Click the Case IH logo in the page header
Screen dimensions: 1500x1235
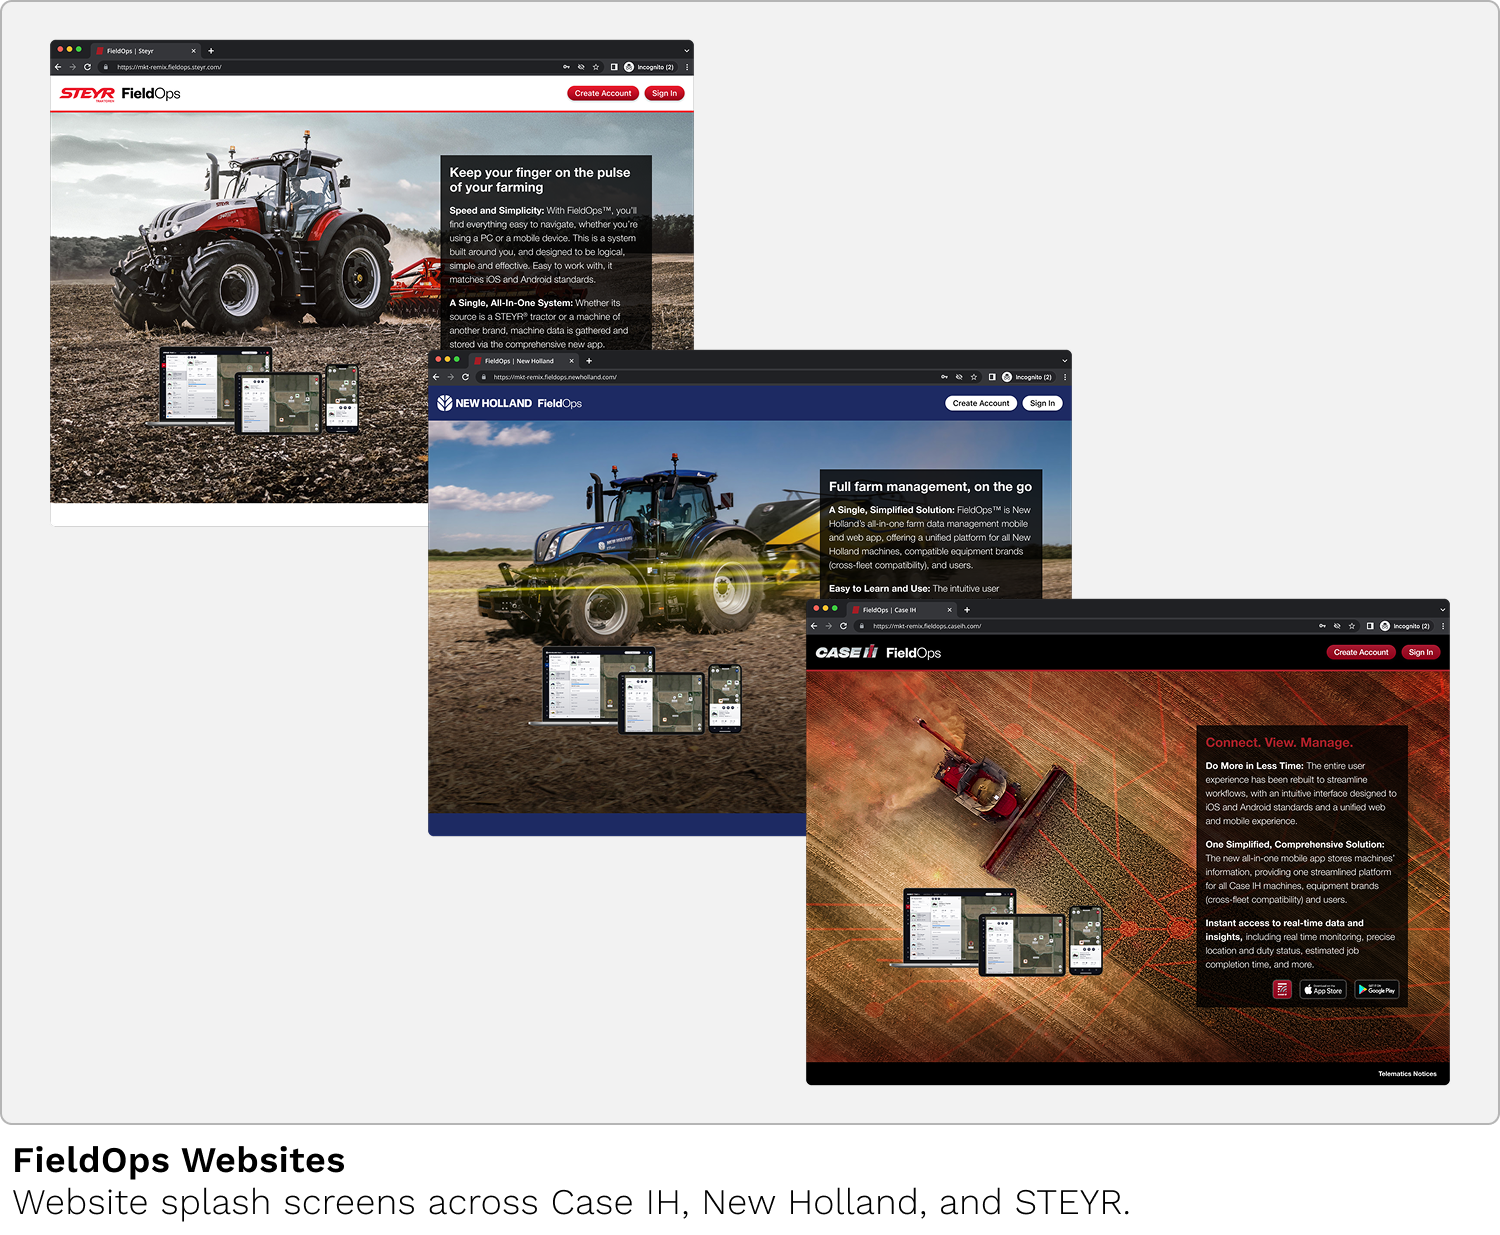pos(846,652)
